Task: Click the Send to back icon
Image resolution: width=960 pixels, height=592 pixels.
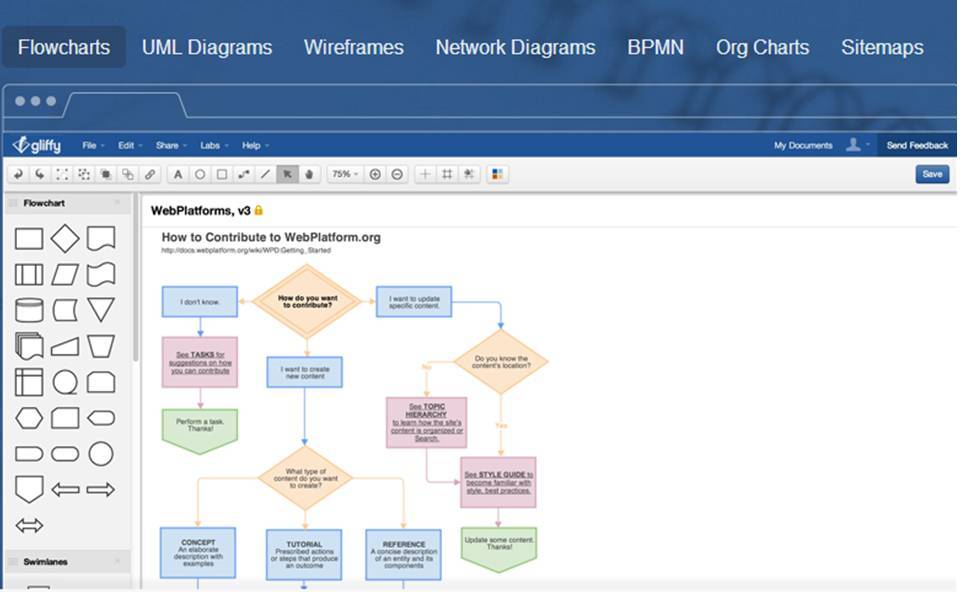Action: tap(127, 174)
